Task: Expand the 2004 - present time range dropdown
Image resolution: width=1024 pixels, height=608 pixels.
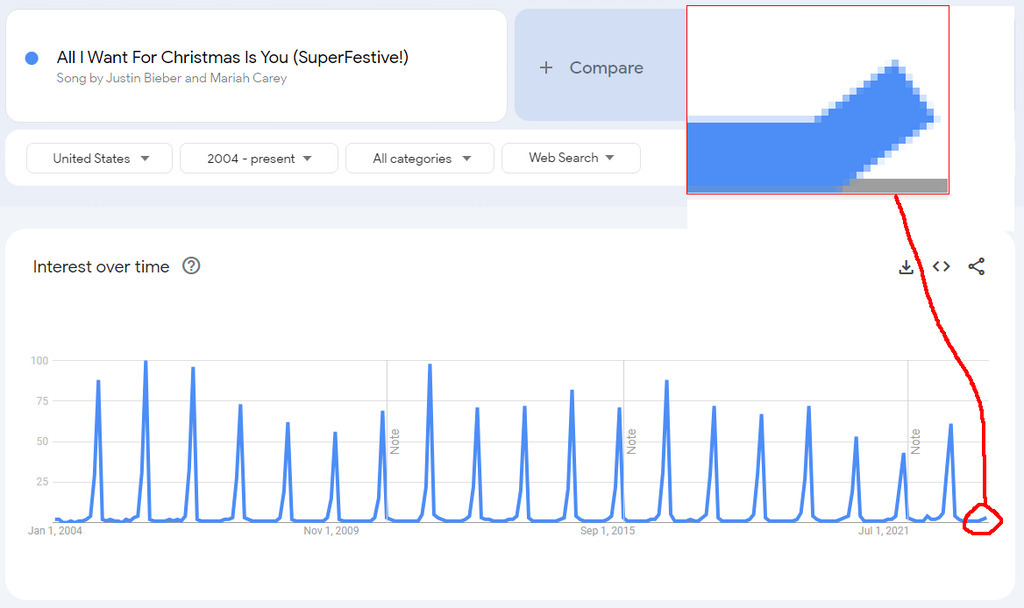Action: click(x=259, y=158)
